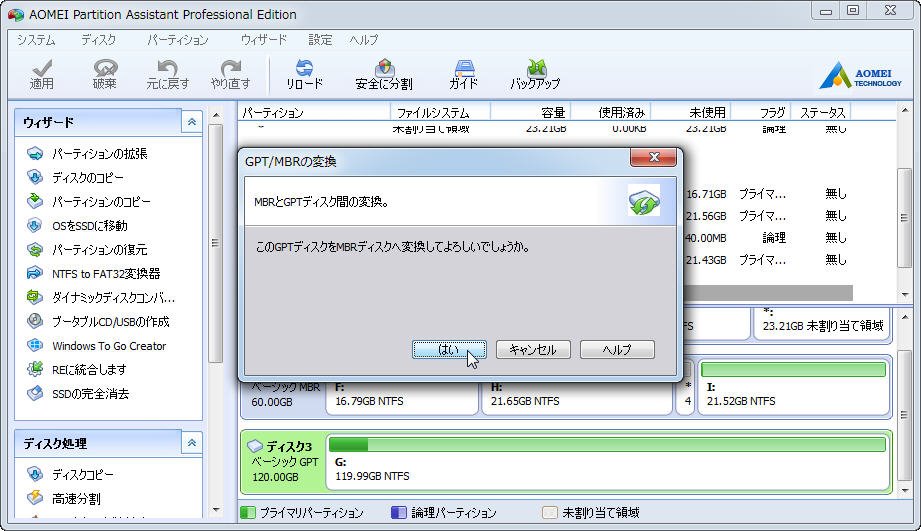
Task: Click the ディスク3 disk icon
Action: (255, 446)
